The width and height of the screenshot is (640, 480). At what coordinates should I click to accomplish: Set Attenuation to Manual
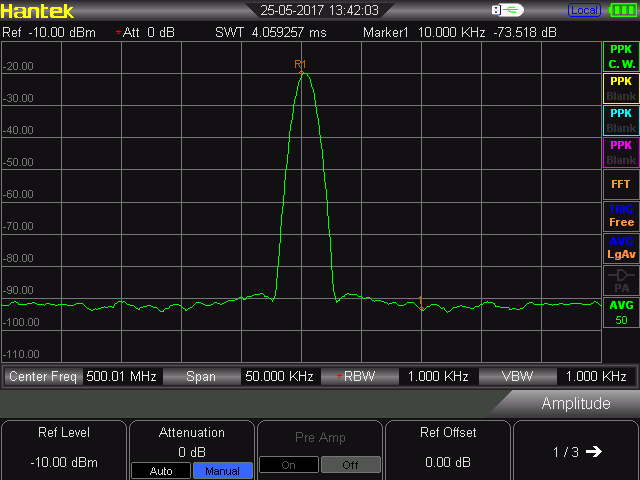pyautogui.click(x=223, y=471)
